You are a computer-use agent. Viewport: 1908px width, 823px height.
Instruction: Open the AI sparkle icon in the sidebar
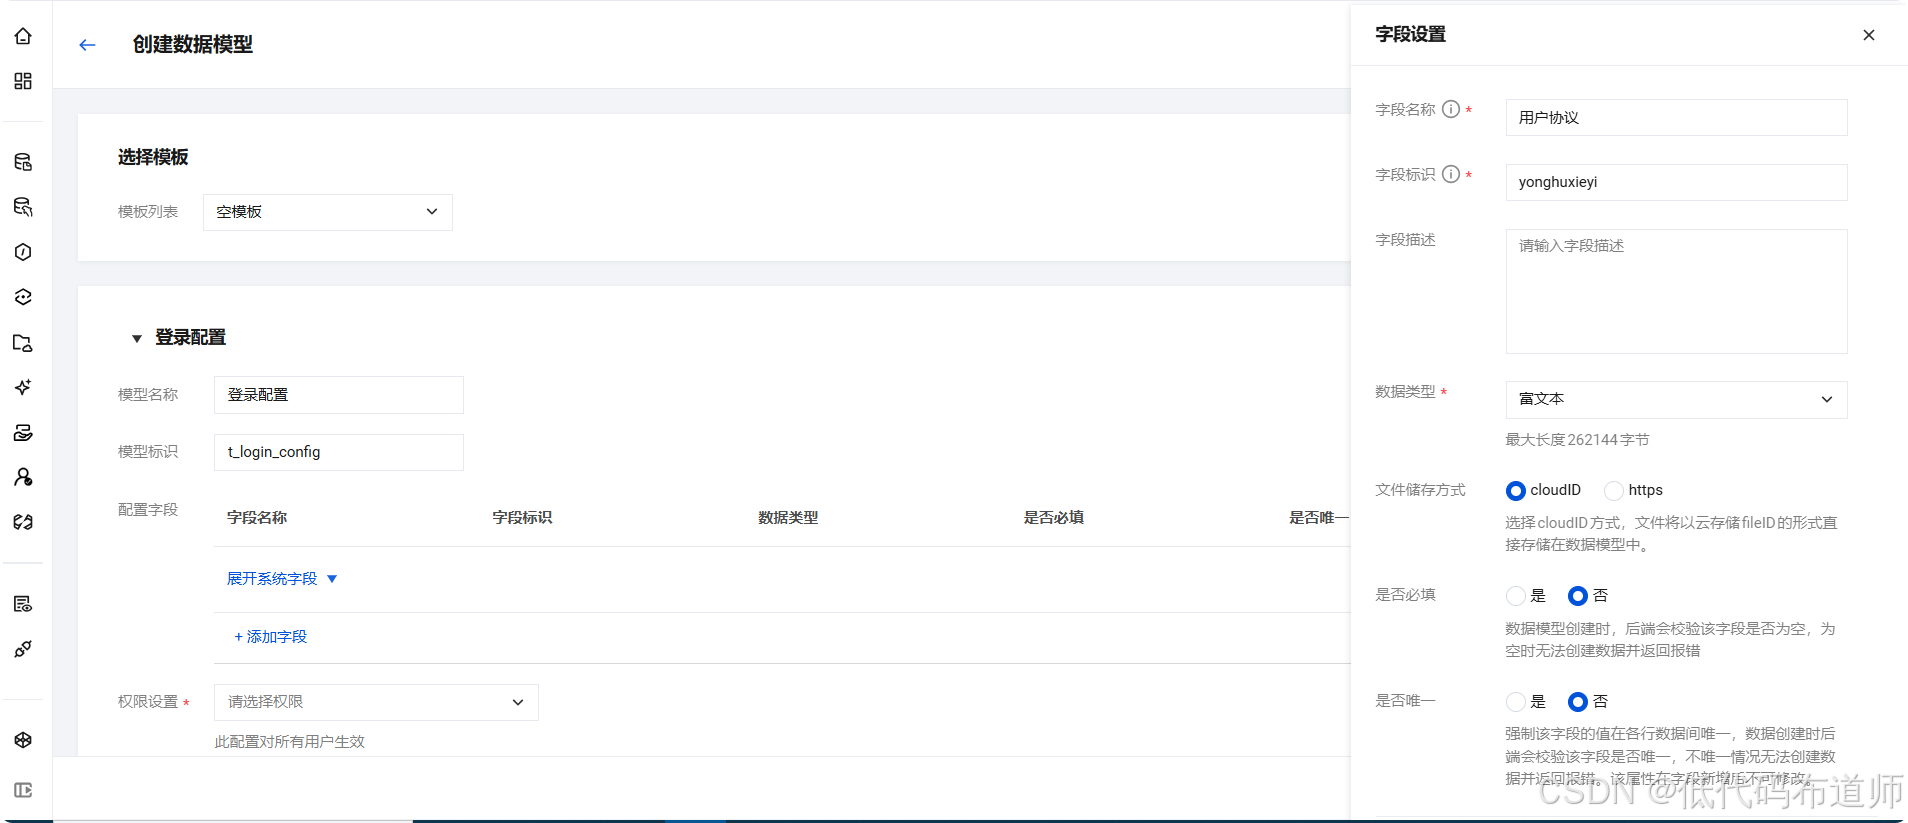pos(23,387)
